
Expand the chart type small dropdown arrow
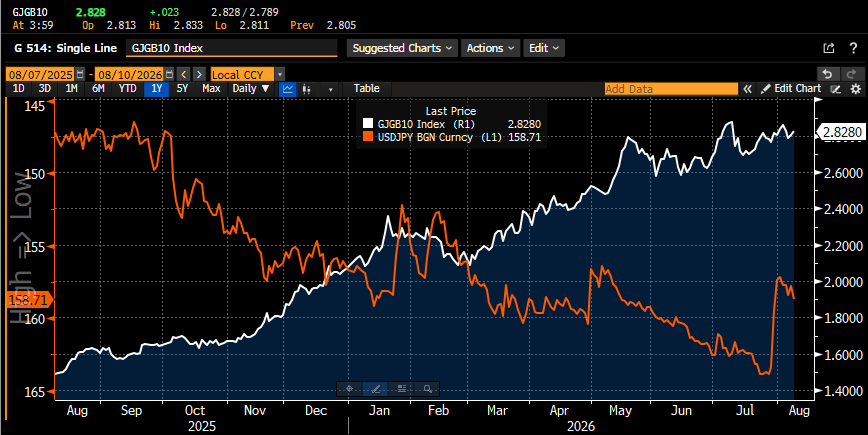330,89
